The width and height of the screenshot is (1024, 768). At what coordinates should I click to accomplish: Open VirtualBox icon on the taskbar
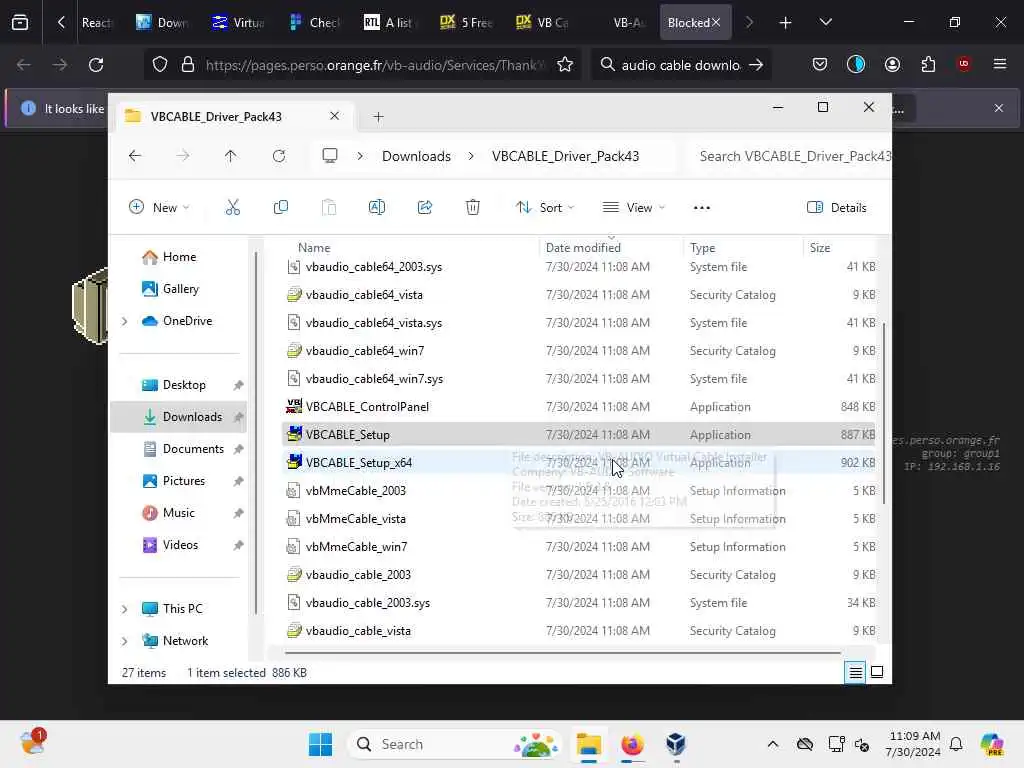[x=676, y=744]
